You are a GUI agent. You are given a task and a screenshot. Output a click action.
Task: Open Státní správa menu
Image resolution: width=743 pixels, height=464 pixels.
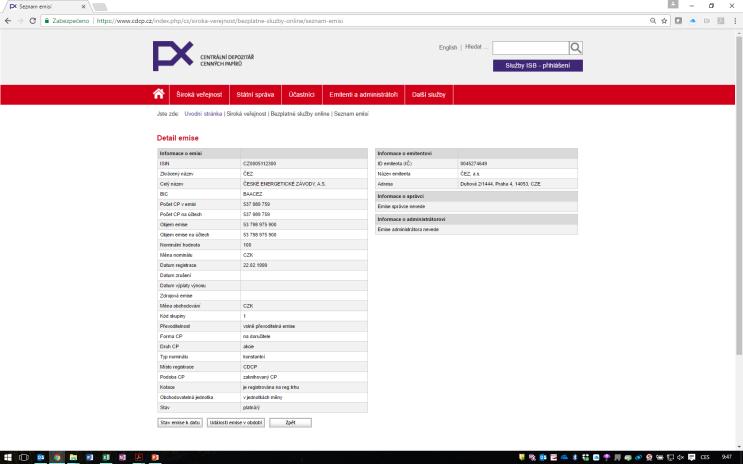[255, 94]
